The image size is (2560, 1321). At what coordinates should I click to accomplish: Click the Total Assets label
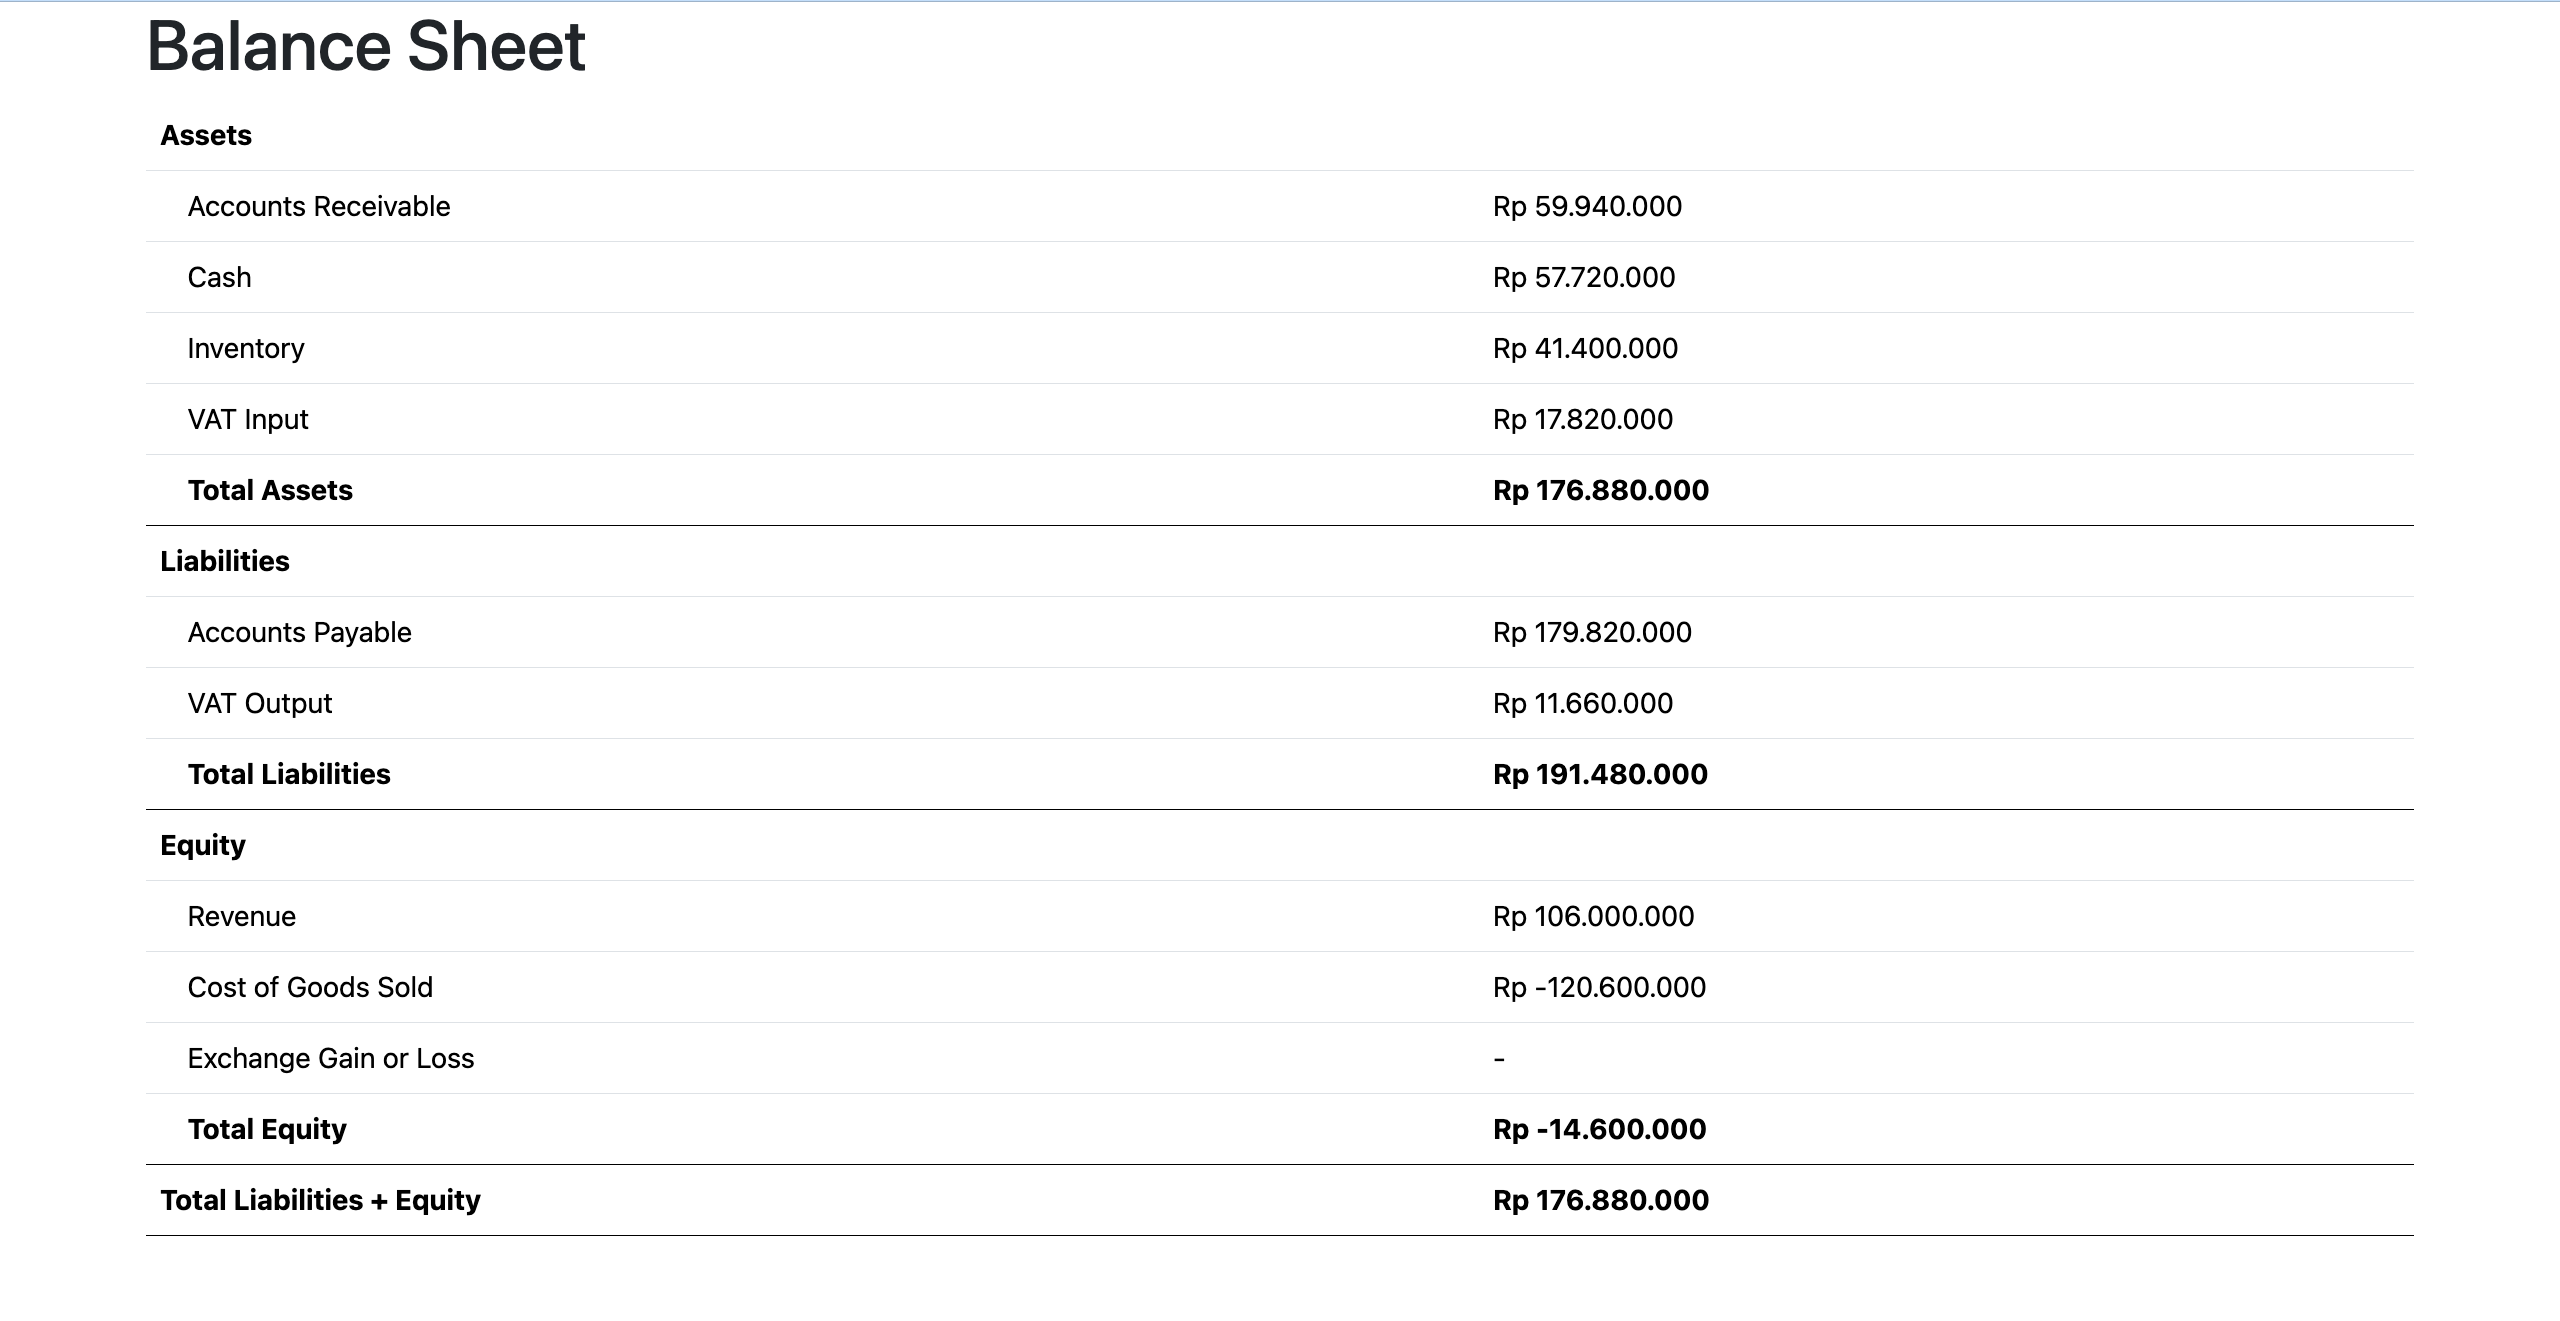pos(270,490)
